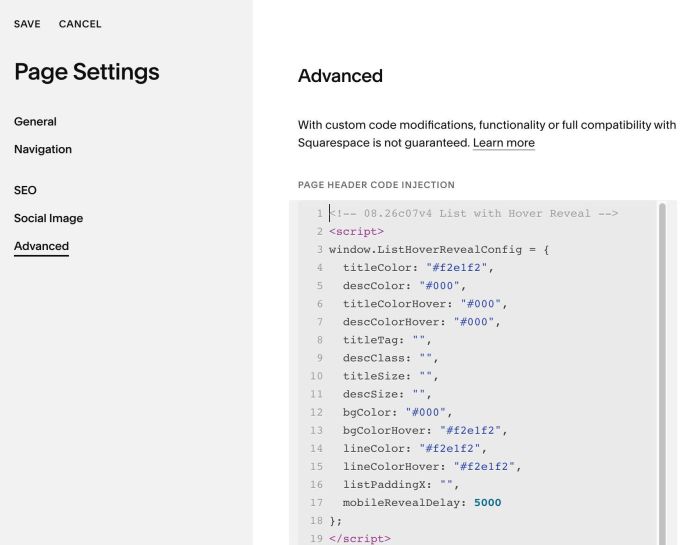Click the lineColor "#f2e1f2" value
Screen dimensions: 700x545
tap(450, 449)
